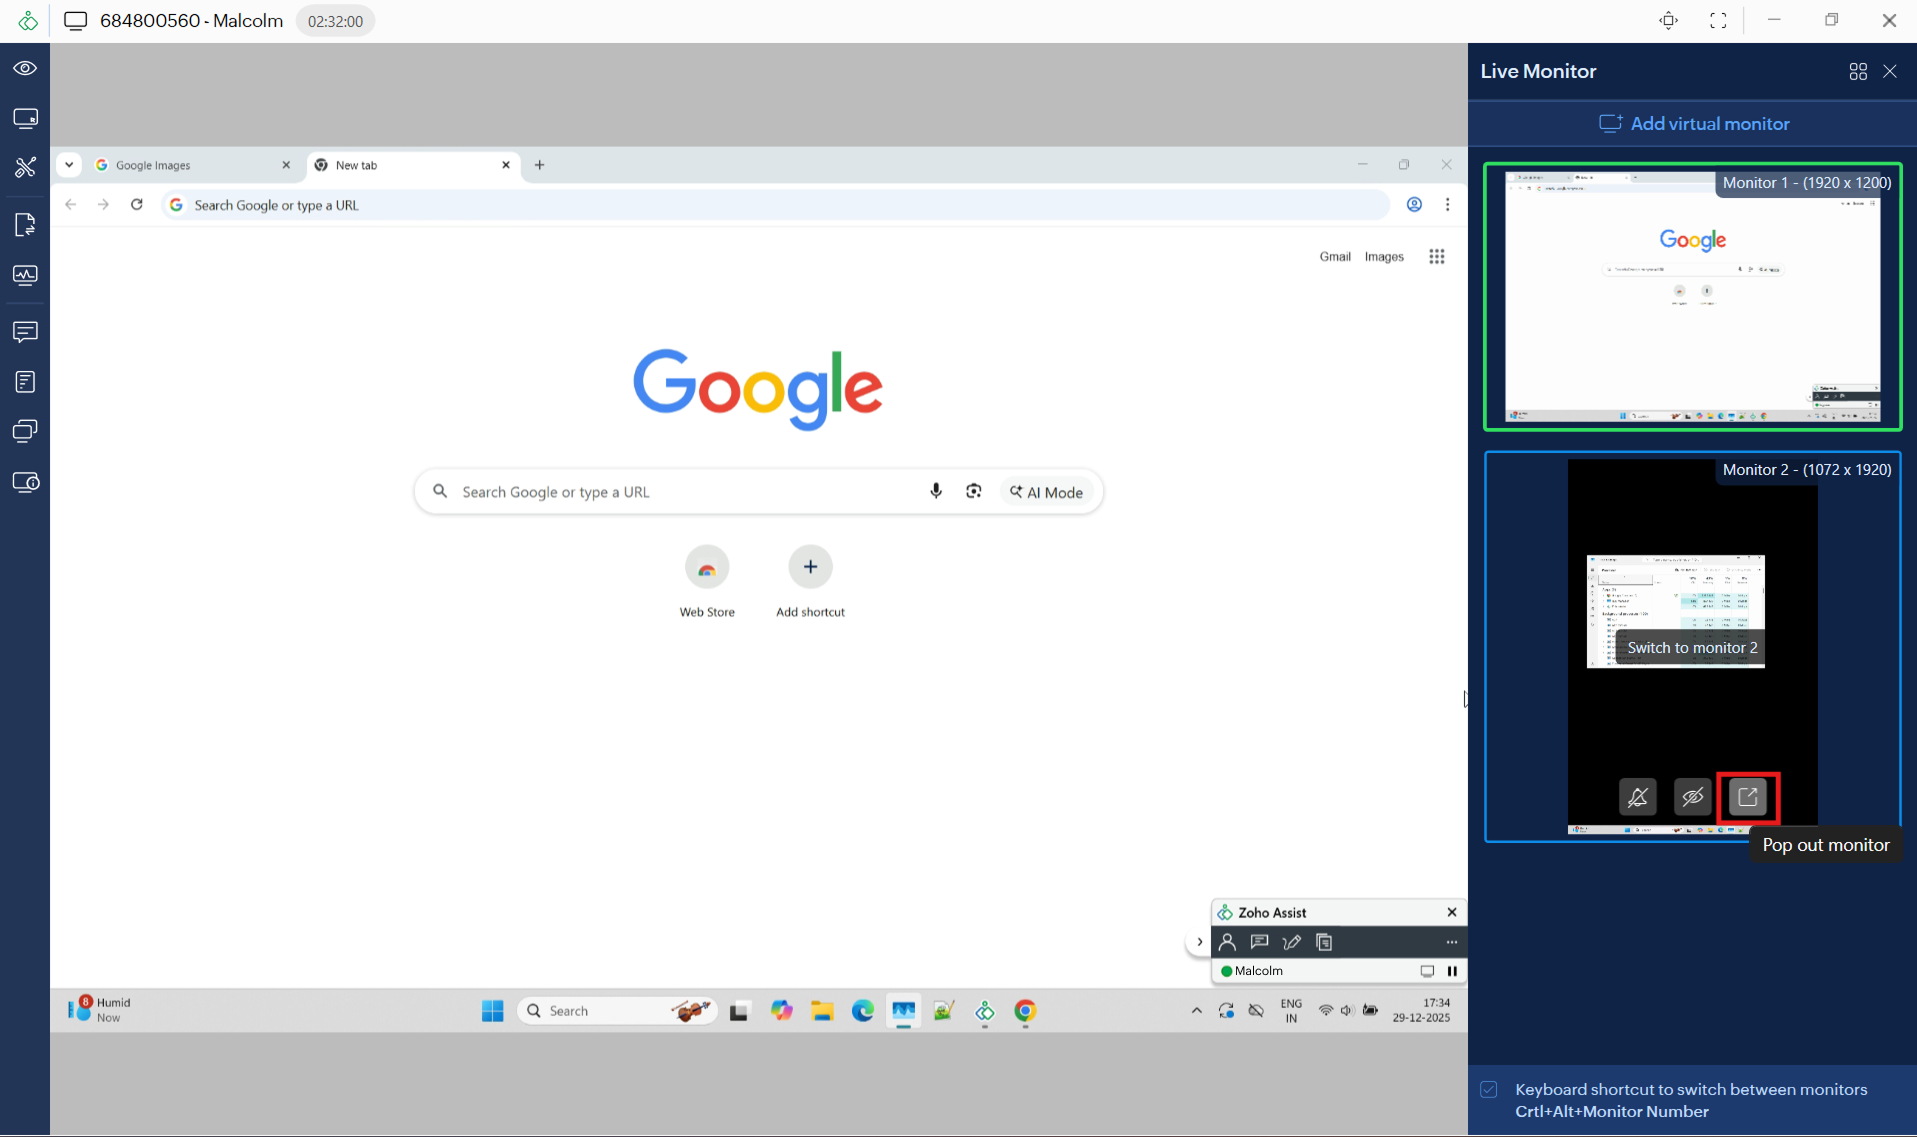Open the multi-monitor icon in the left sidebar
This screenshot has width=1917, height=1137.
click(25, 431)
